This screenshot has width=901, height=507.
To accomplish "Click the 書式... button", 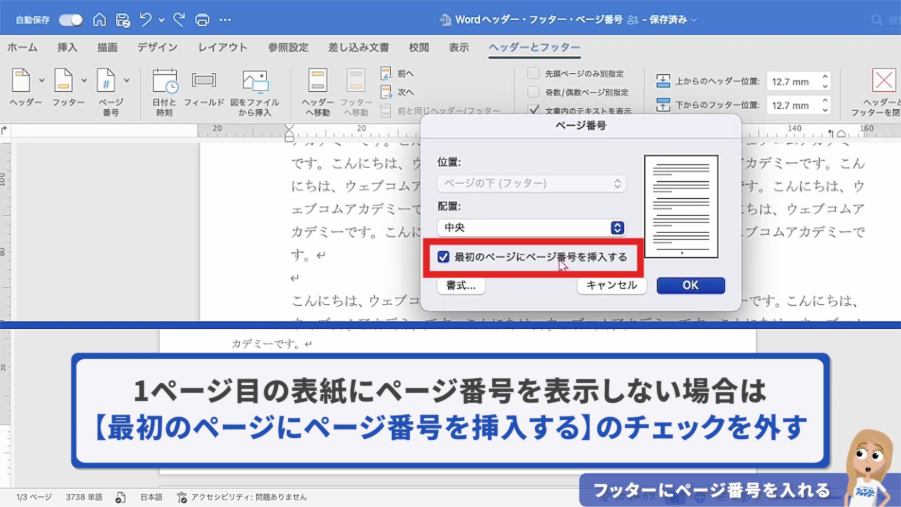I will pyautogui.click(x=461, y=285).
